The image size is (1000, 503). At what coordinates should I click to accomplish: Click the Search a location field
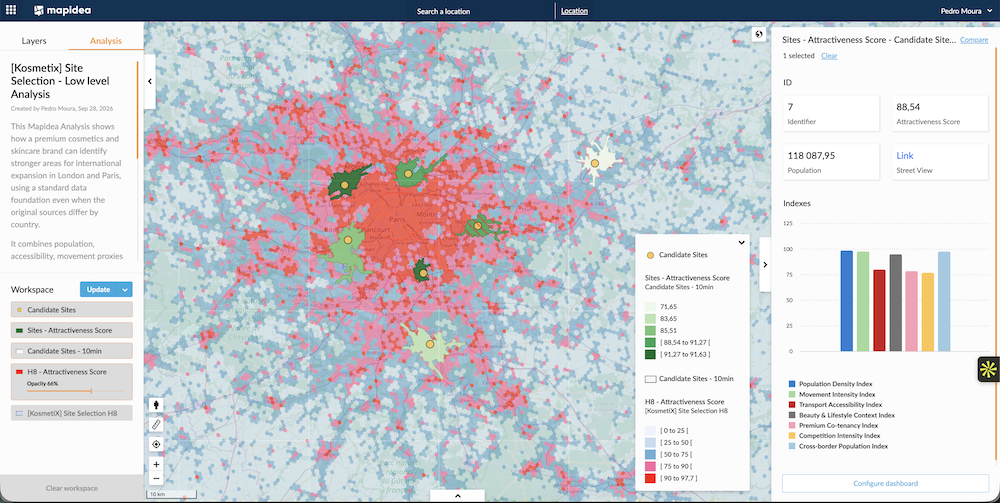443,11
